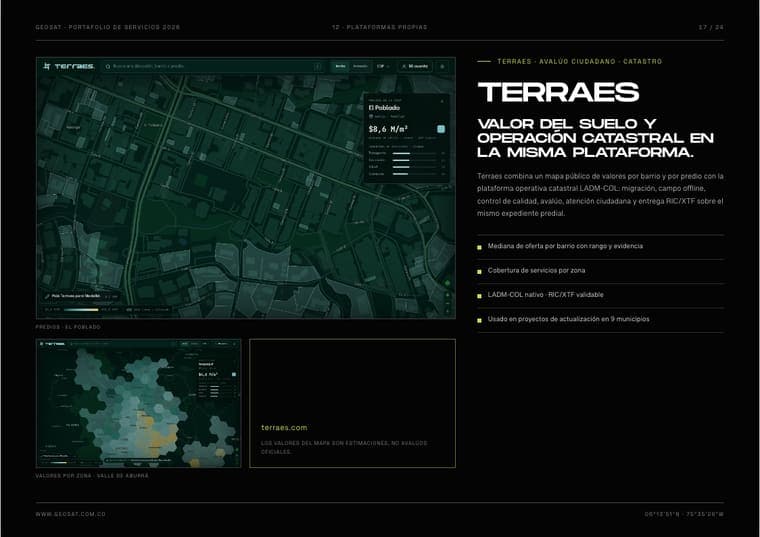This screenshot has width=760, height=537.
Task: Open the Mi cuenta account button
Action: [415, 66]
